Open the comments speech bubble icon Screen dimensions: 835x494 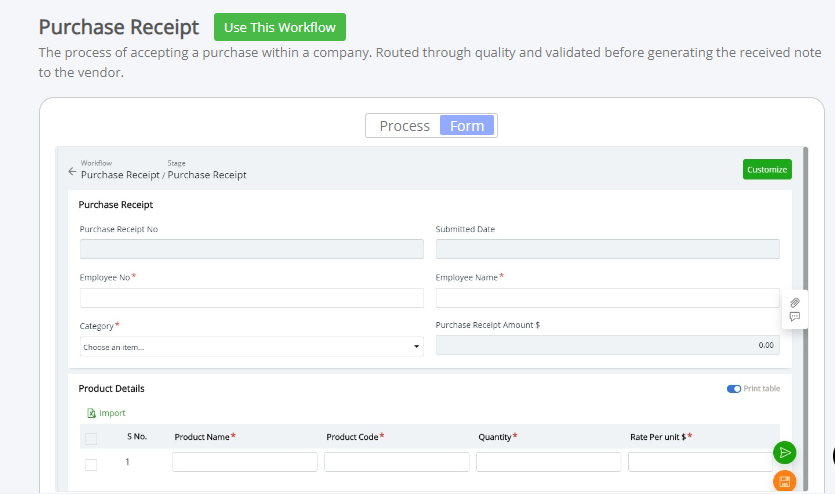coord(795,317)
